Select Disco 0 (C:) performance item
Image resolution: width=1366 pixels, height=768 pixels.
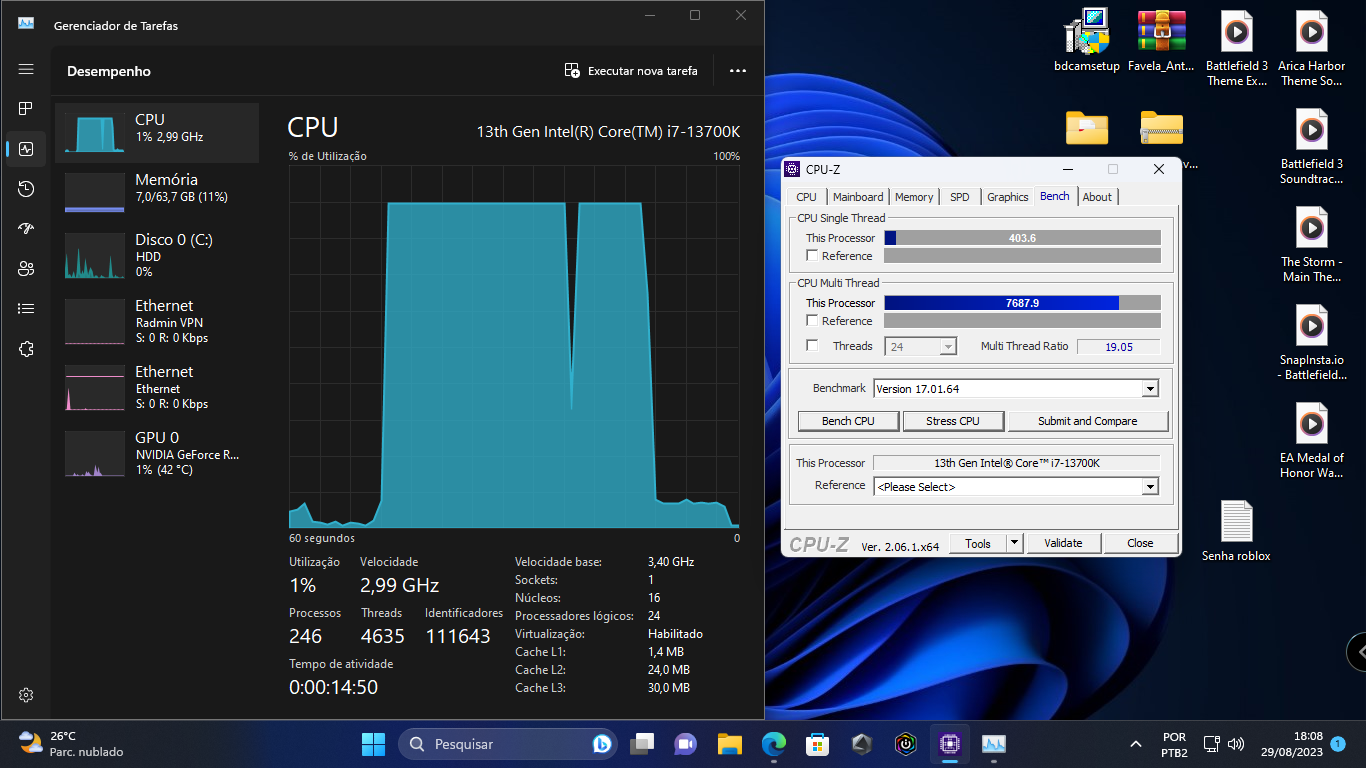point(157,255)
